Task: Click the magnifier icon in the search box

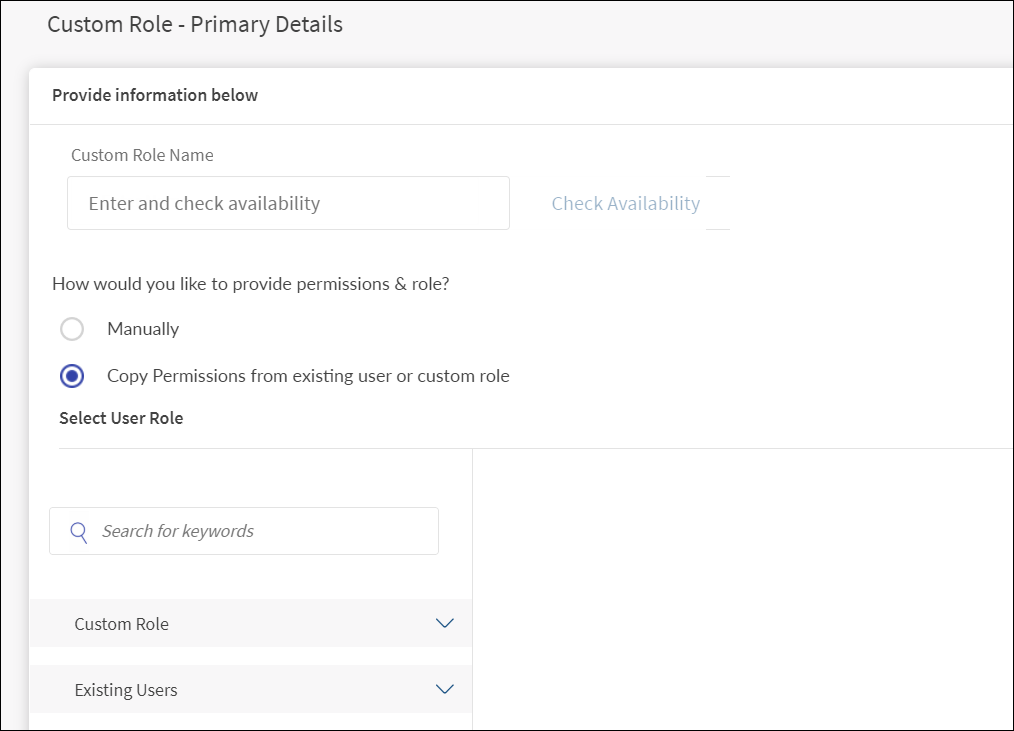Action: coord(79,531)
